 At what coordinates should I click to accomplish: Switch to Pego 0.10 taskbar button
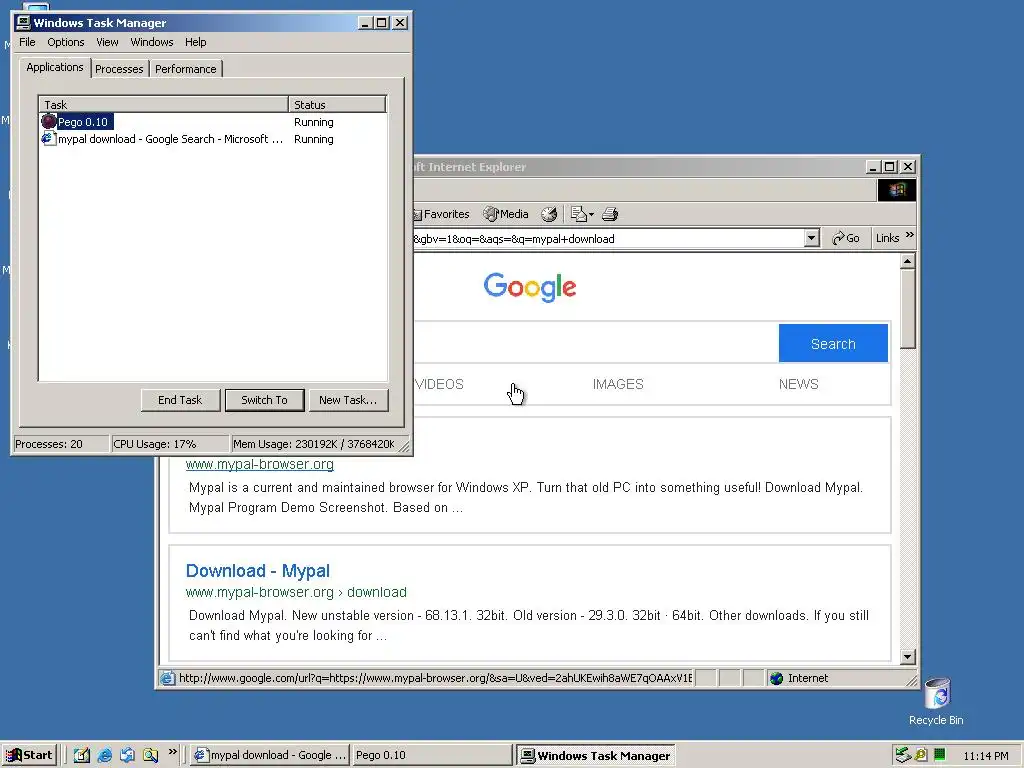(x=432, y=756)
